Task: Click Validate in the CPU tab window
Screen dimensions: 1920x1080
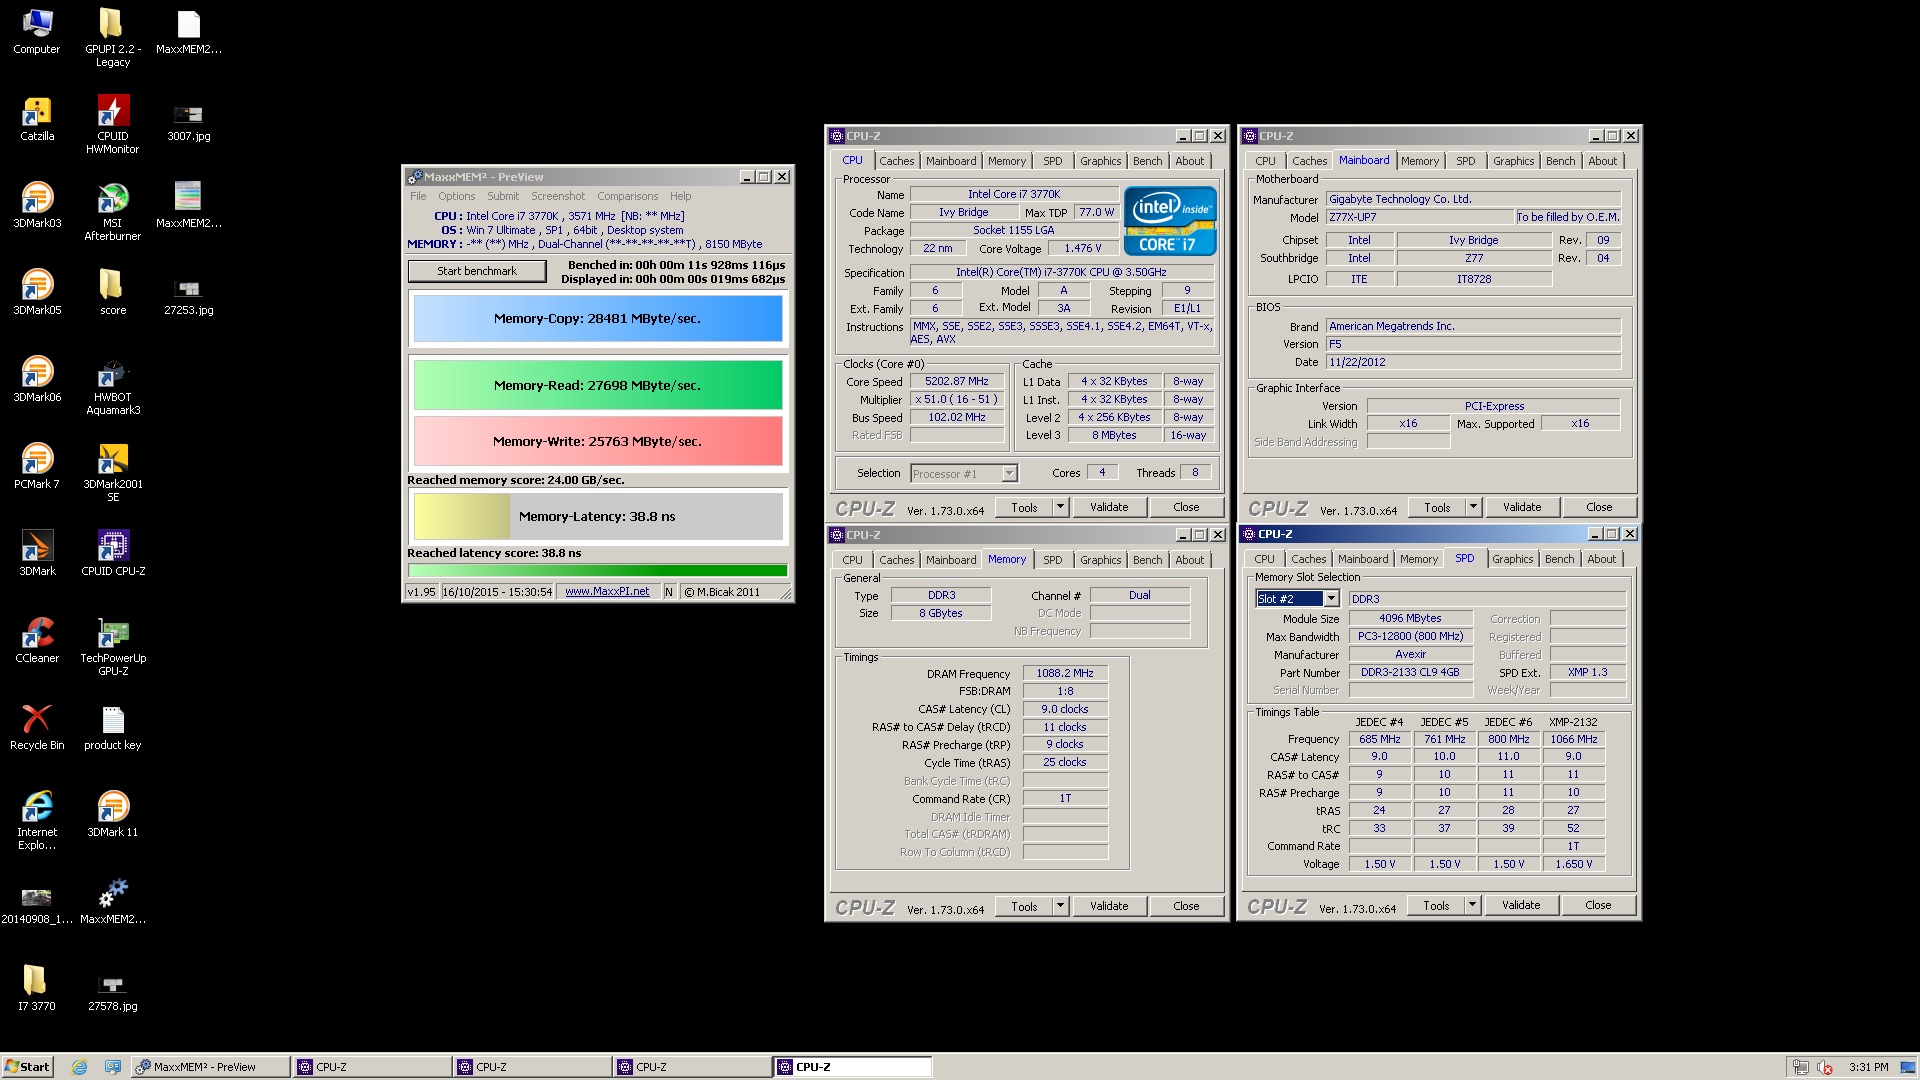Action: (1109, 507)
